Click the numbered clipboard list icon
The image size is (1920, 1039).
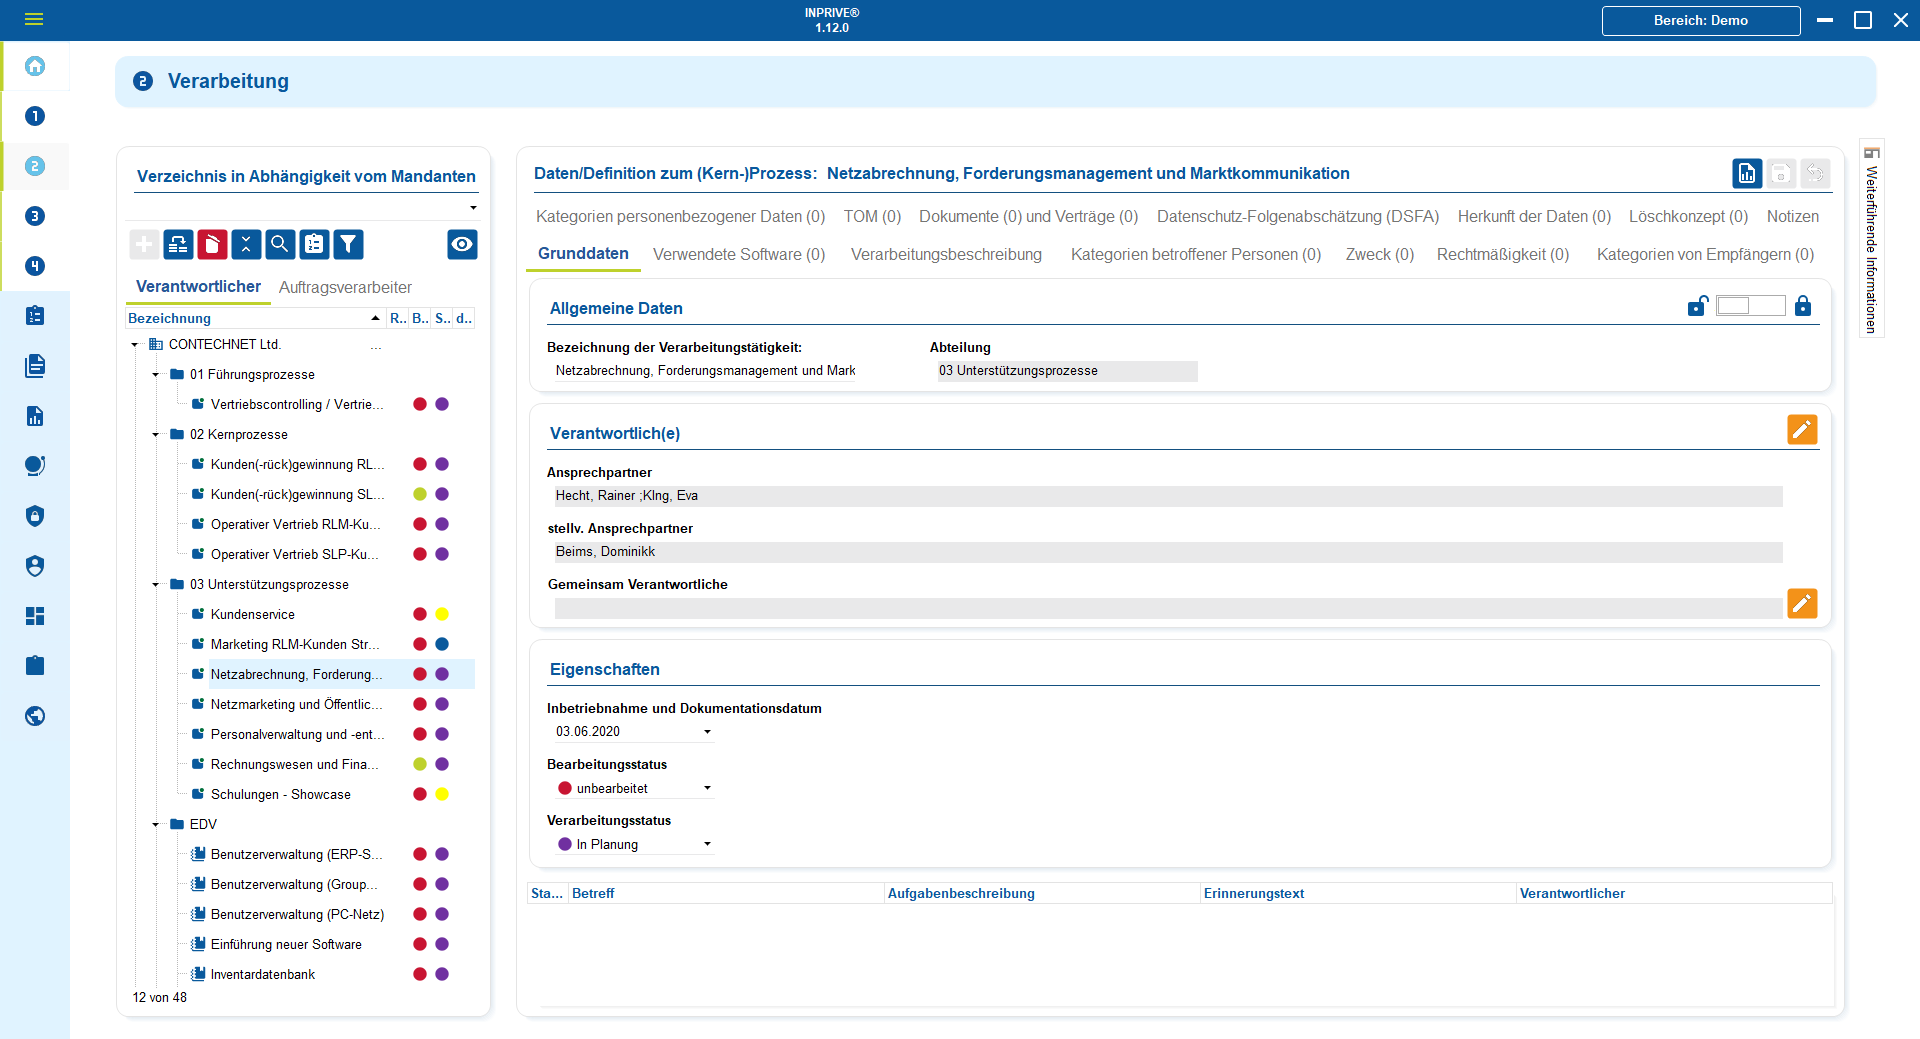(x=314, y=244)
